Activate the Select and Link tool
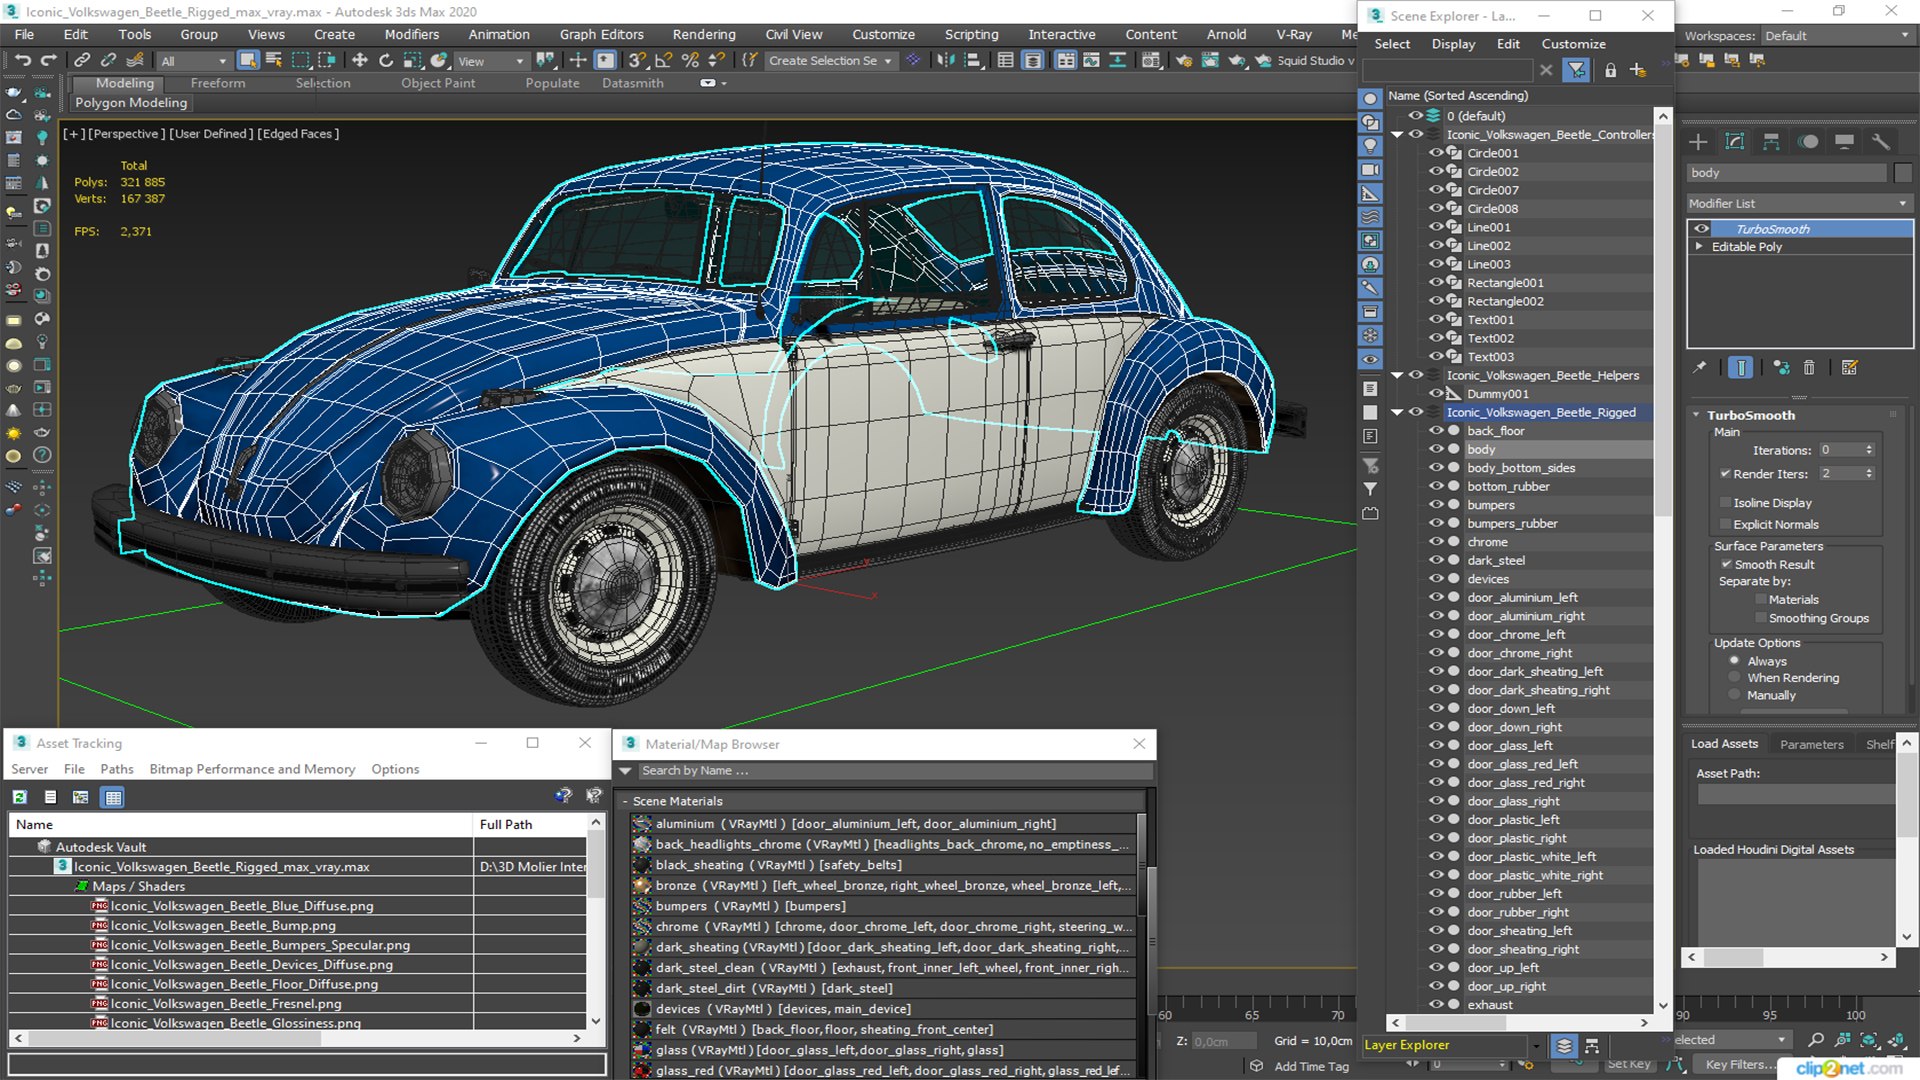 tap(83, 61)
